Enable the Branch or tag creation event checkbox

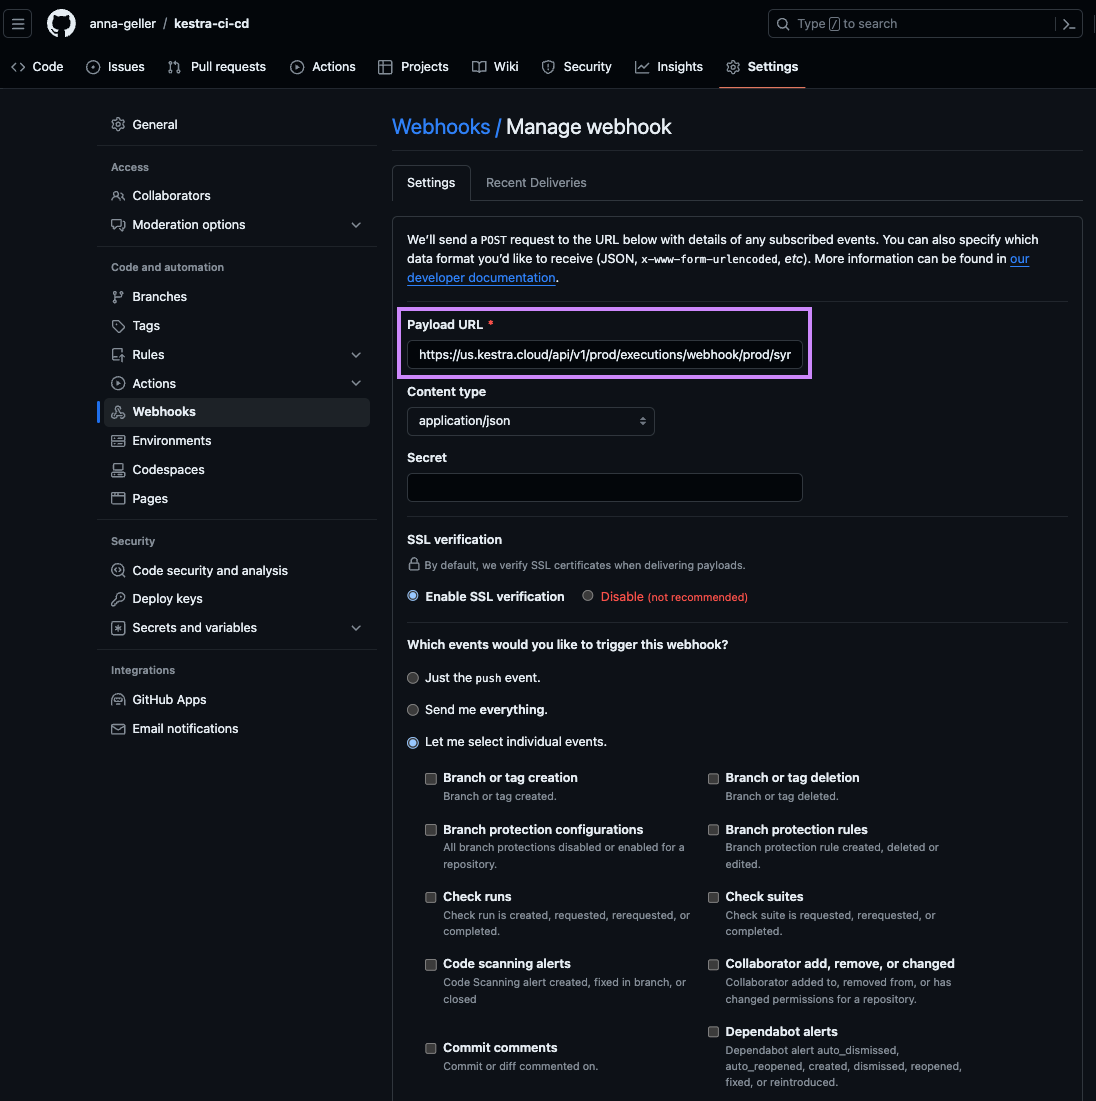[431, 778]
